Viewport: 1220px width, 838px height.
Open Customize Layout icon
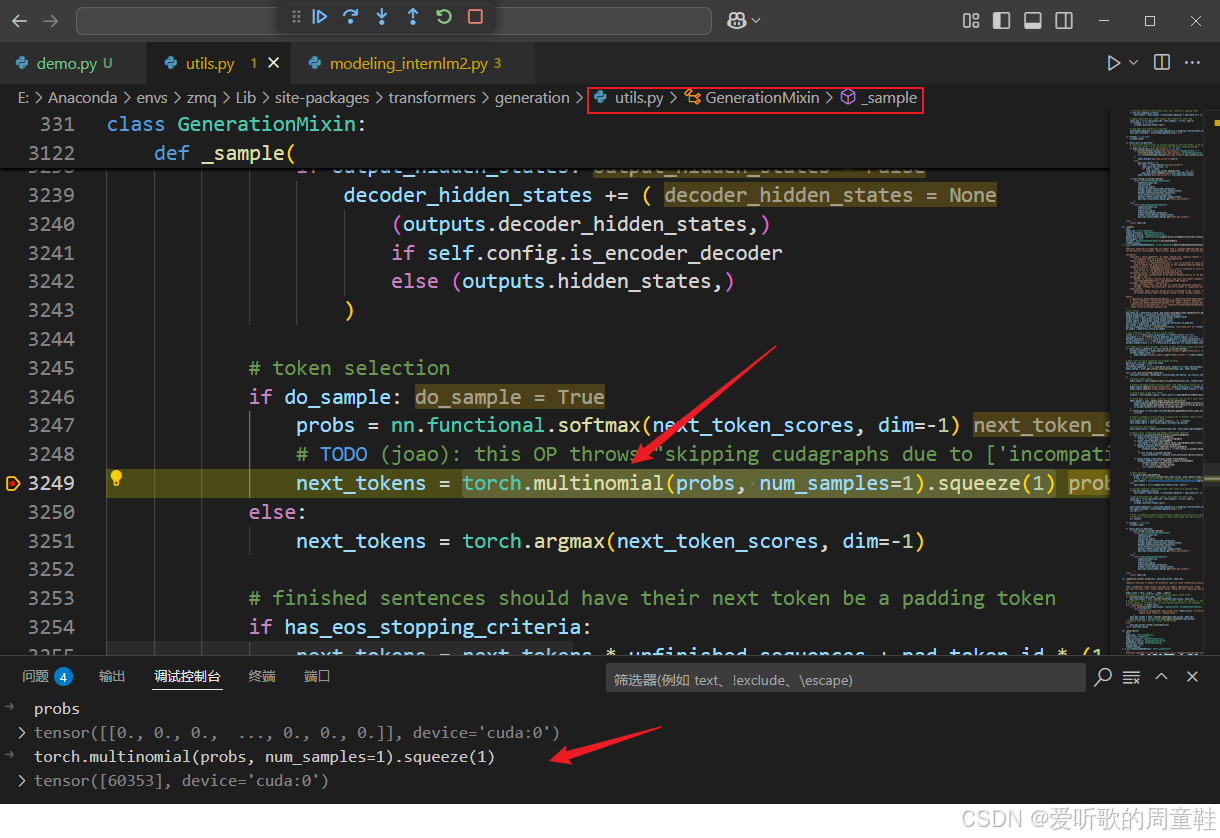click(x=971, y=21)
